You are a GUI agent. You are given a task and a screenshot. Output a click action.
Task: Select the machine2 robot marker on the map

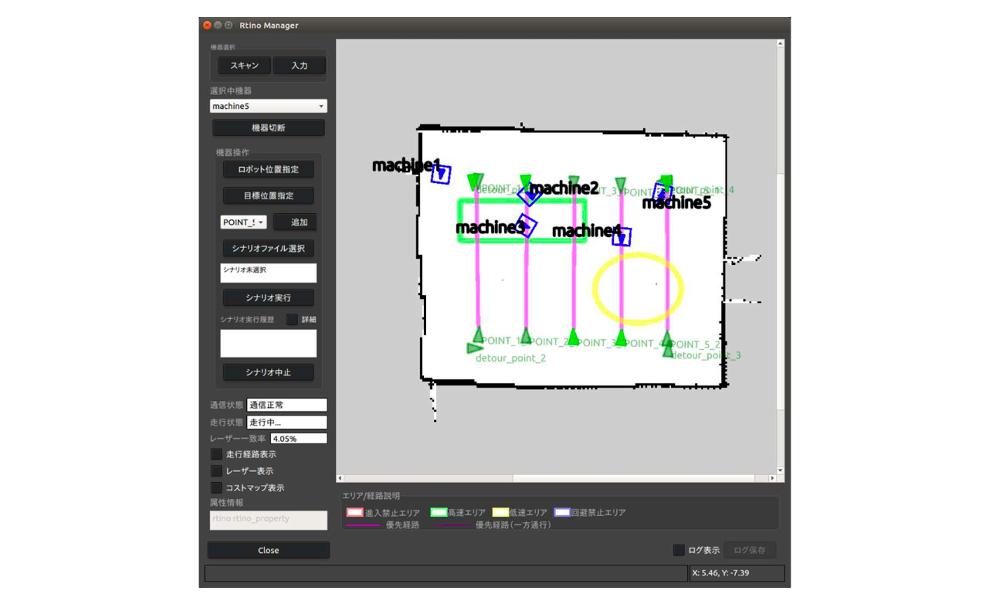(529, 194)
